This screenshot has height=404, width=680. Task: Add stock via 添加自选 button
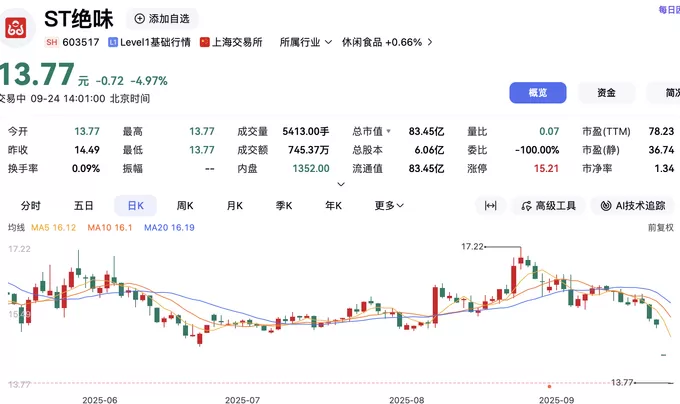pos(162,19)
